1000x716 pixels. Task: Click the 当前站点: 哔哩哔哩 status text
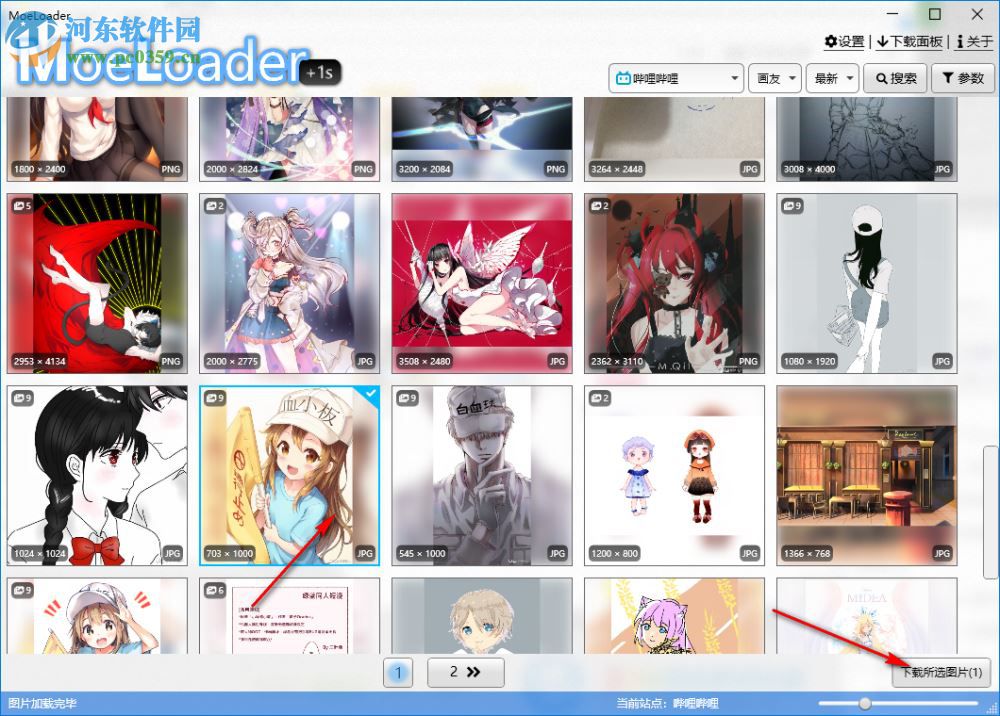[667, 703]
